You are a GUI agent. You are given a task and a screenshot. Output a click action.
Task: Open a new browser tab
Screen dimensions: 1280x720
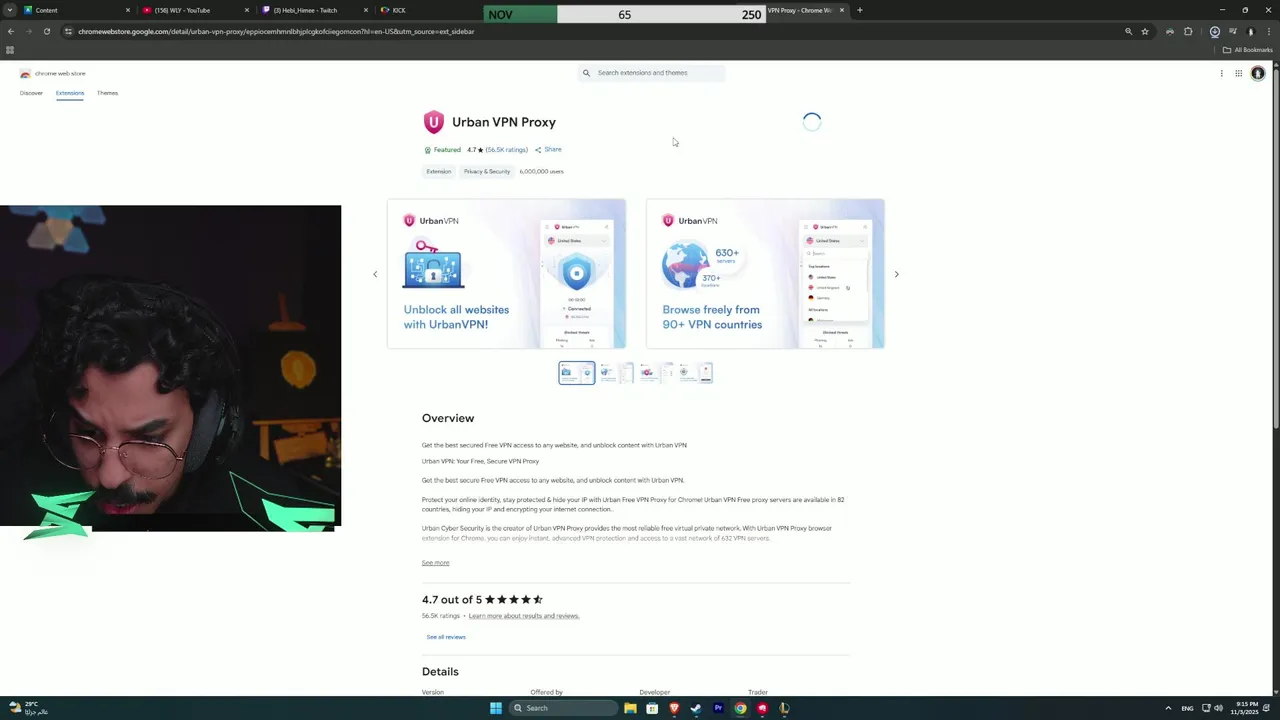(859, 10)
